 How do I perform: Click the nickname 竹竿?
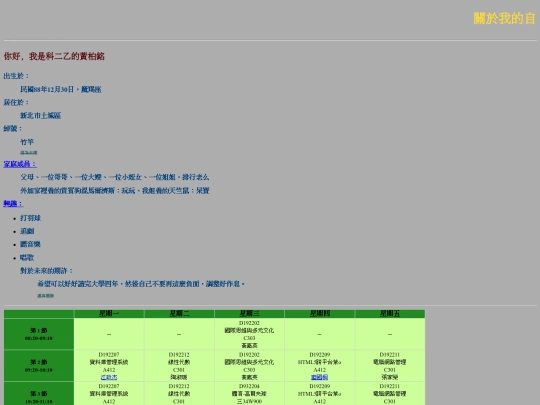(27, 142)
